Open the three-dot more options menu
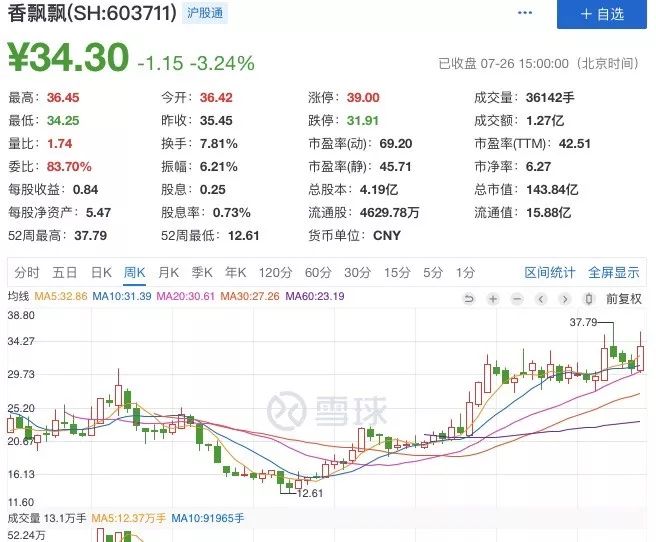The image size is (656, 542). tap(525, 13)
